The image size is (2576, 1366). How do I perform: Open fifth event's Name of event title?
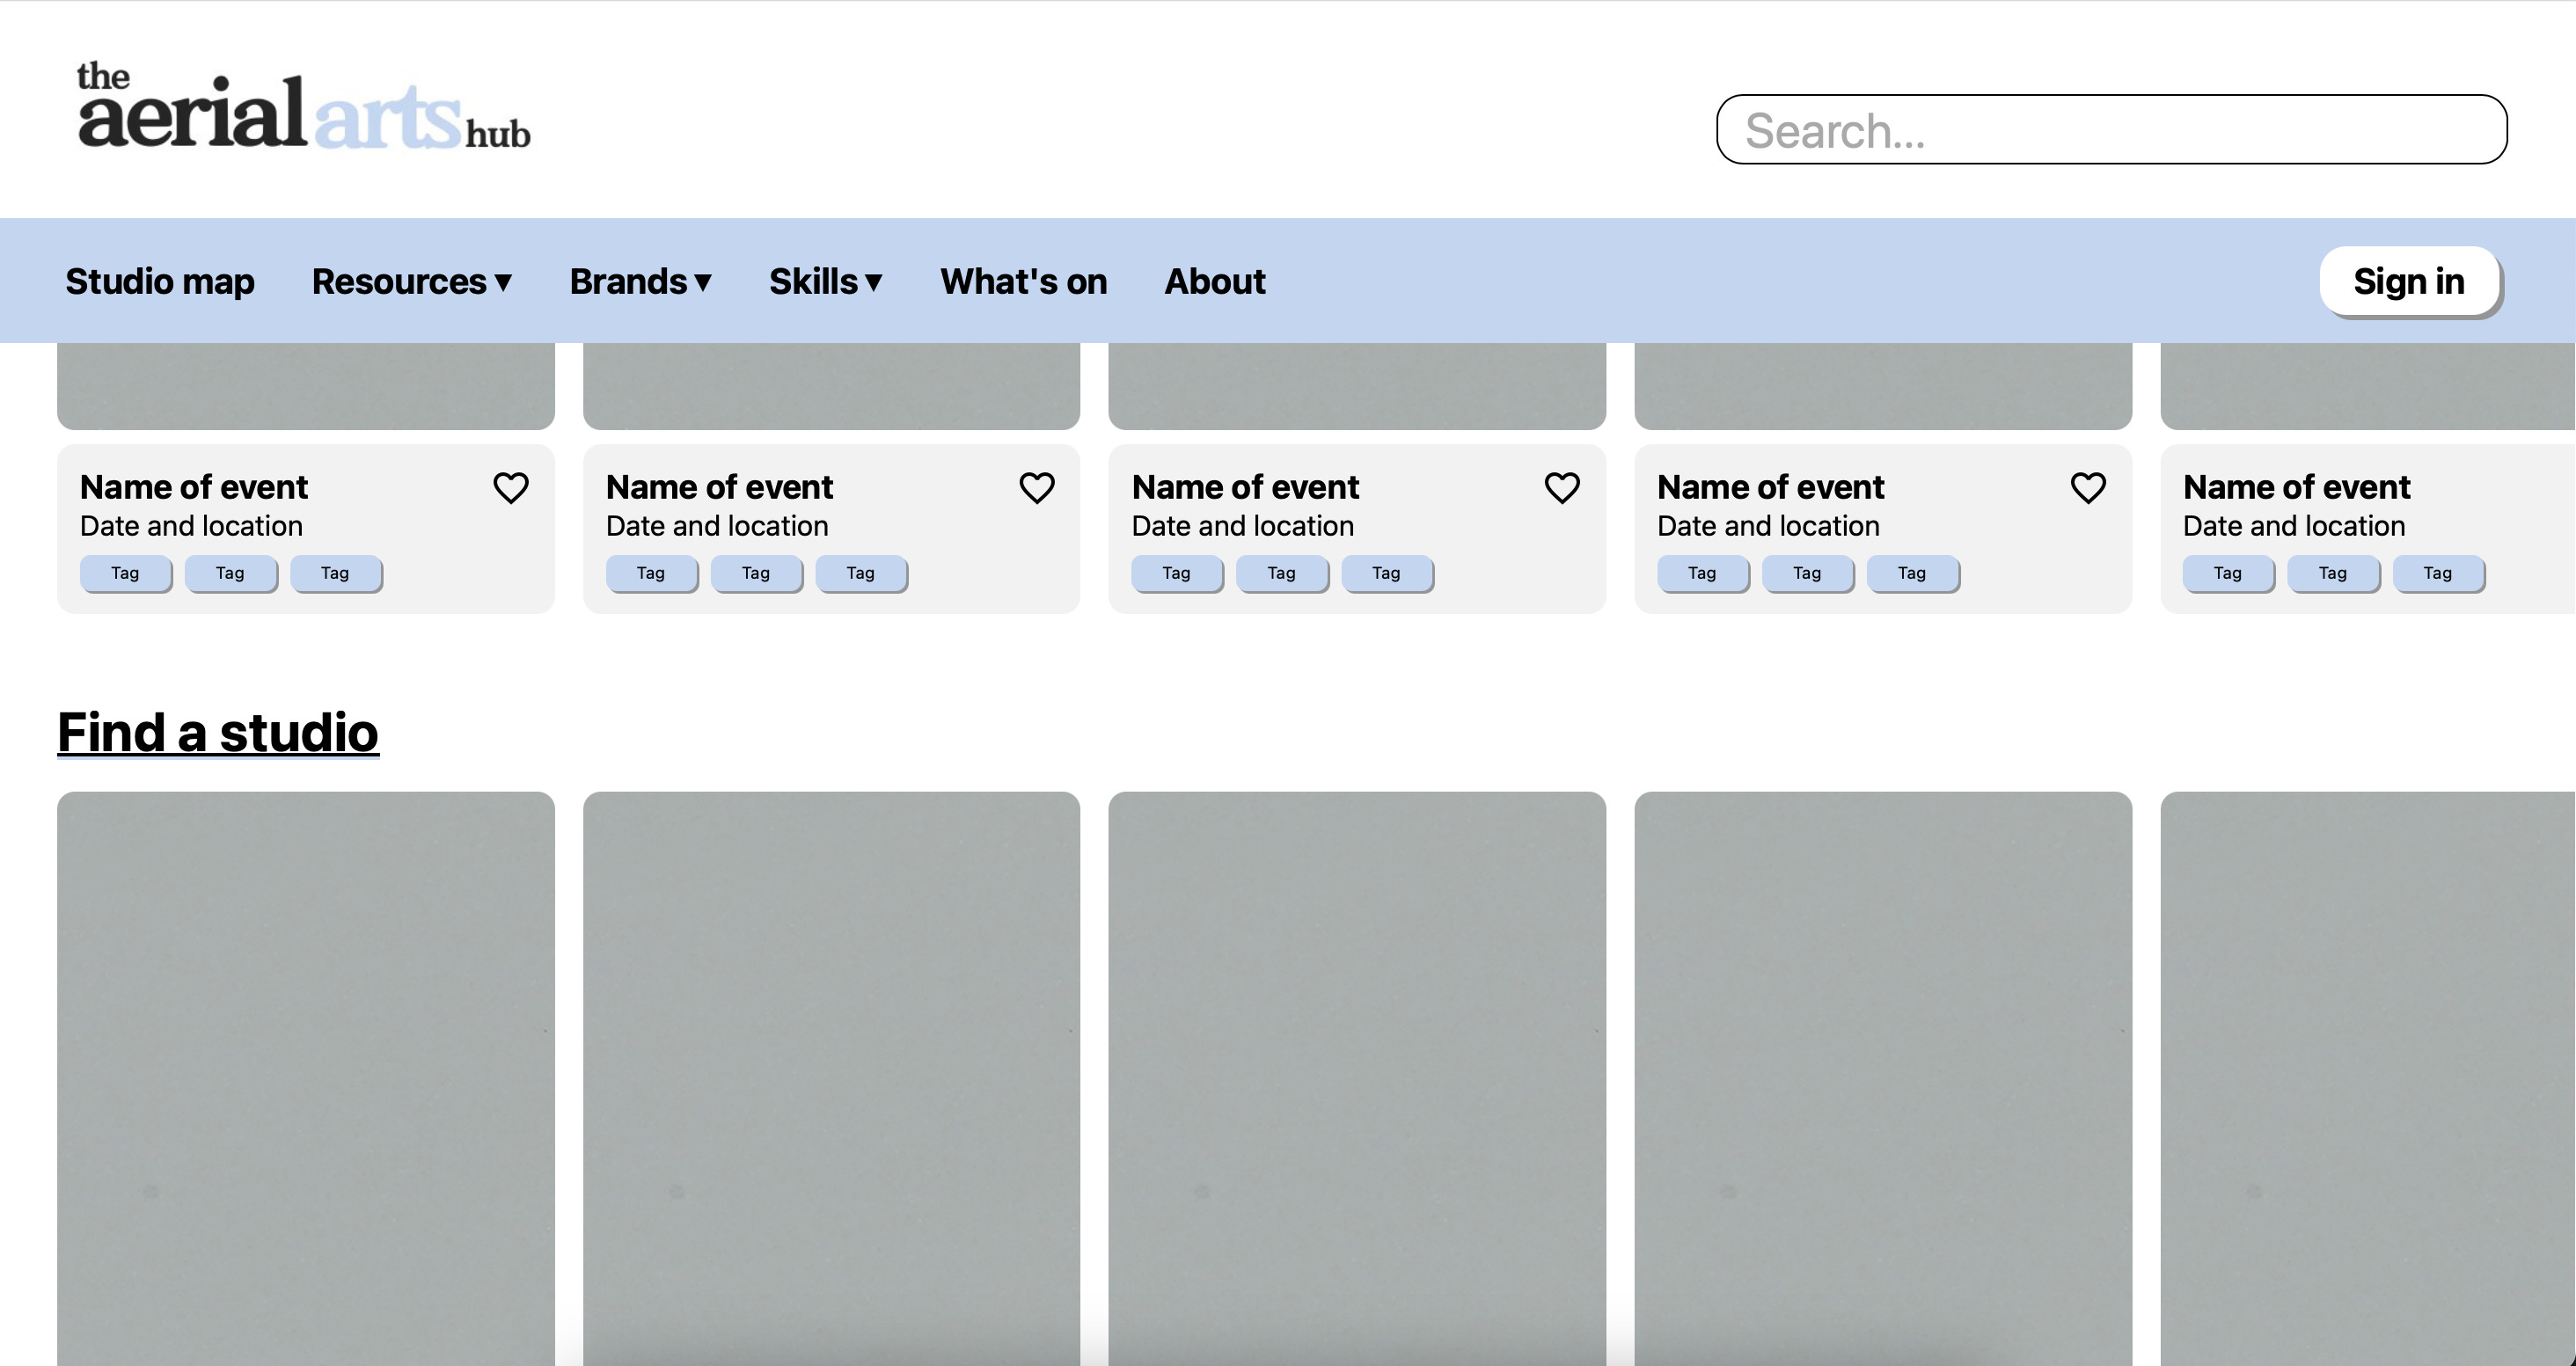2297,487
